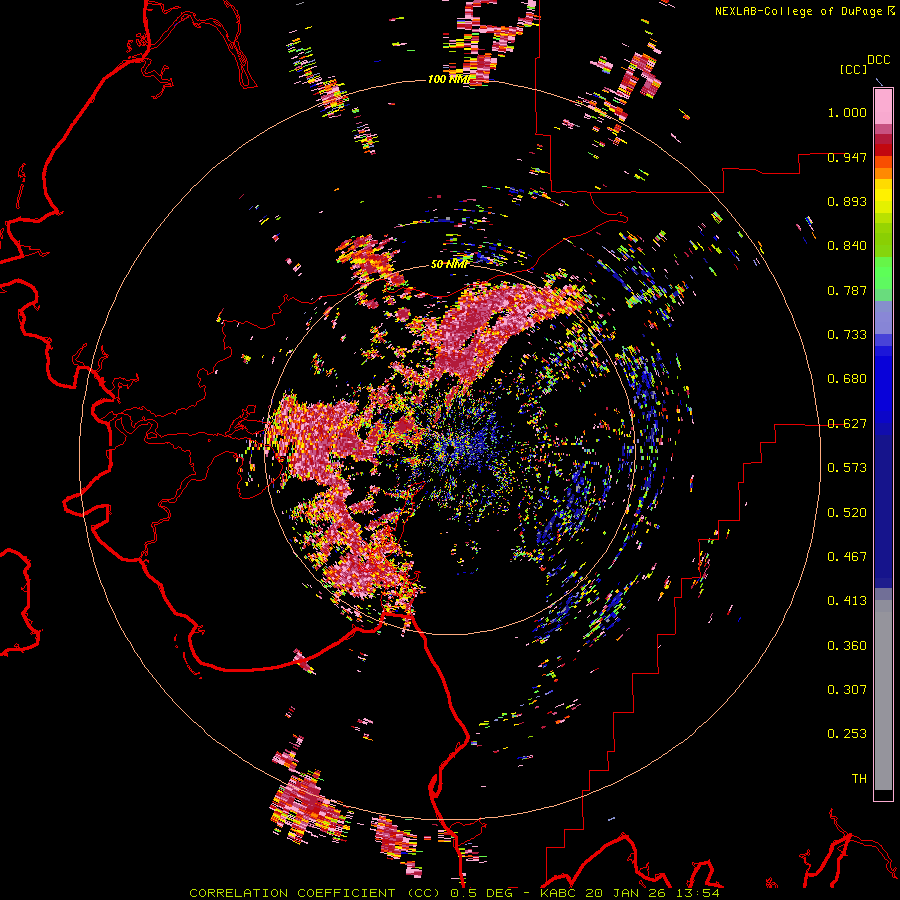Viewport: 900px width, 900px height.
Task: Click the 0.413 scale value
Action: 847,601
